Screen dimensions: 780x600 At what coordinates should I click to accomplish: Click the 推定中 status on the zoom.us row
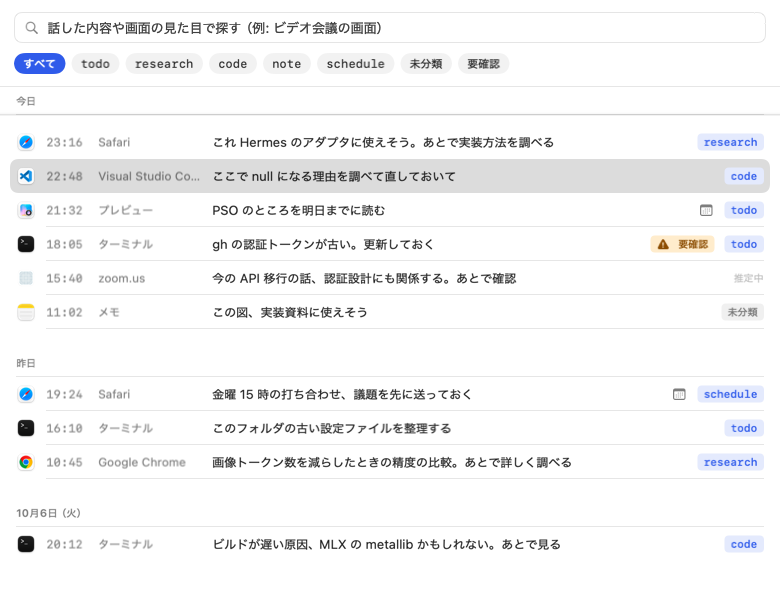click(748, 278)
